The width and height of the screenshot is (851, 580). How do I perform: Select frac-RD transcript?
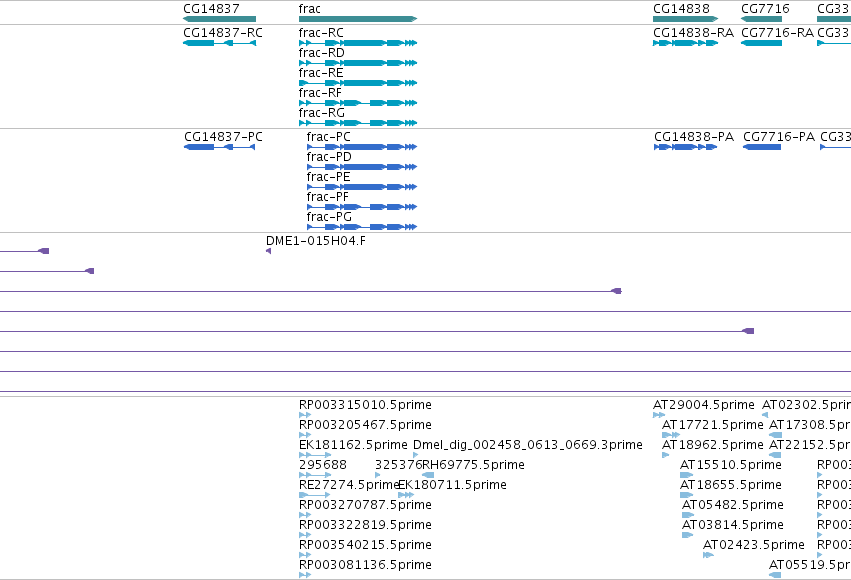[x=358, y=63]
